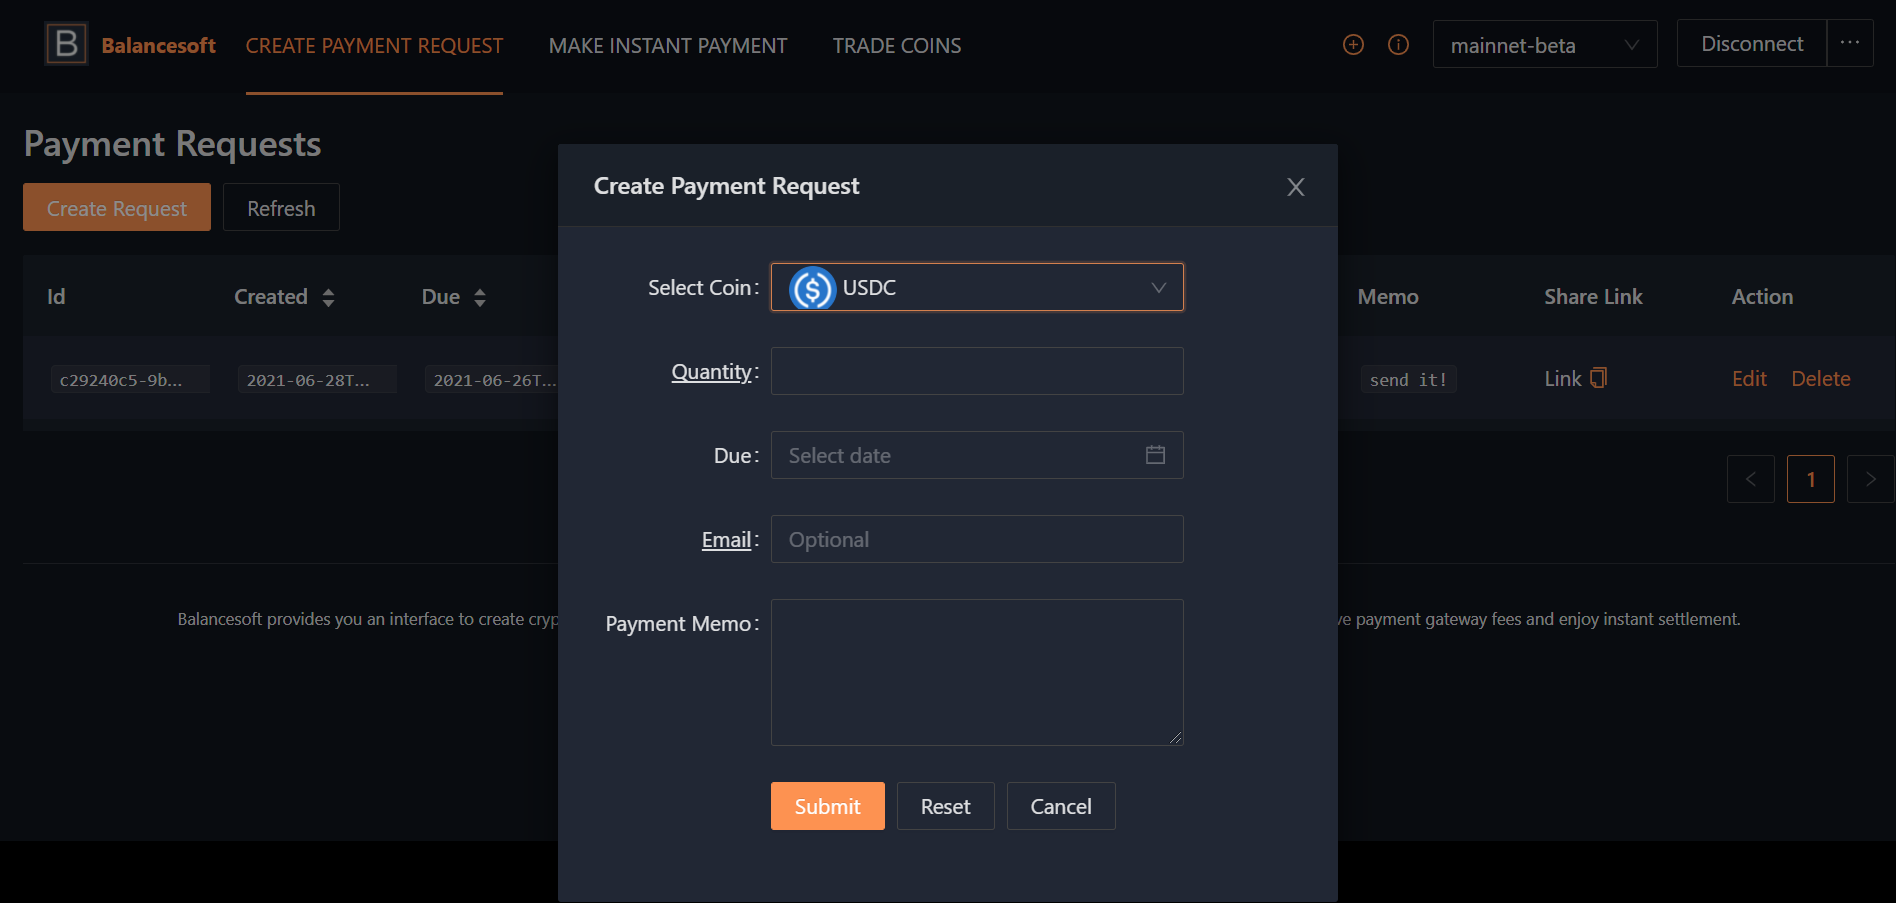Copy the share link via copy icon

(1598, 378)
